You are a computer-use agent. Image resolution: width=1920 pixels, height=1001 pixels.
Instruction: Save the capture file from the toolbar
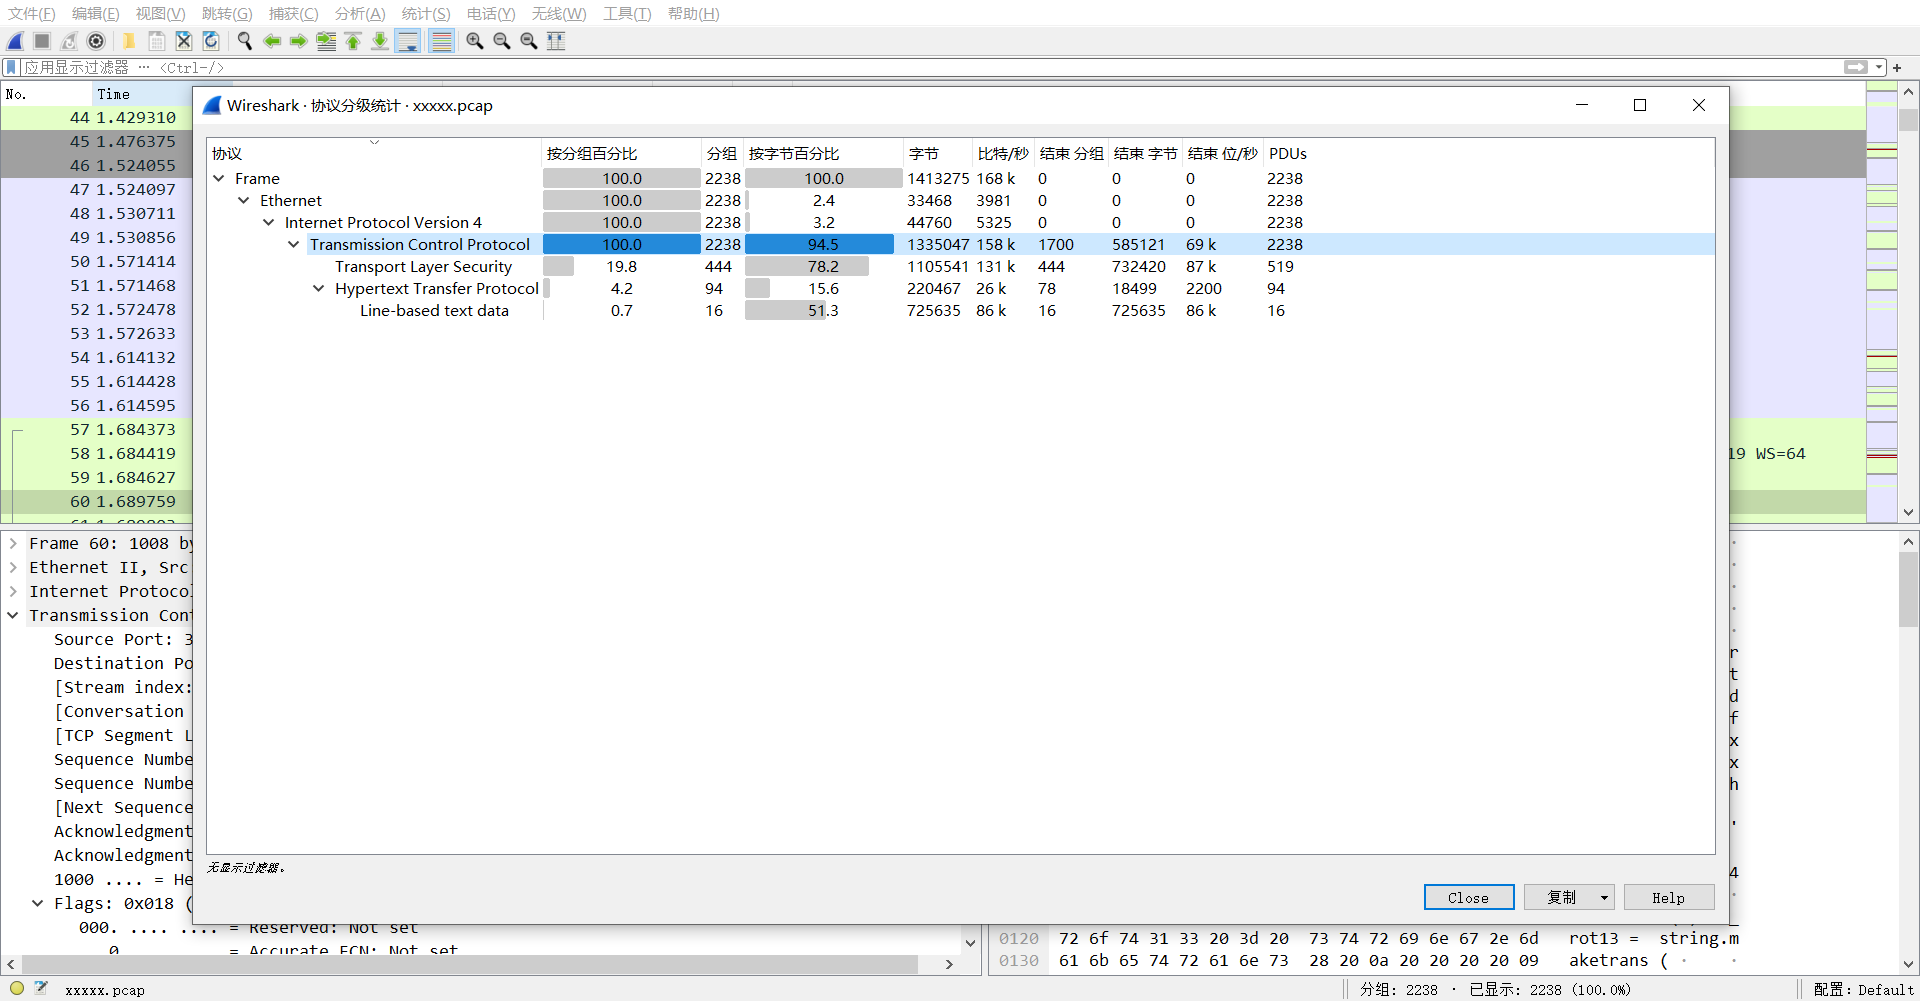(157, 41)
